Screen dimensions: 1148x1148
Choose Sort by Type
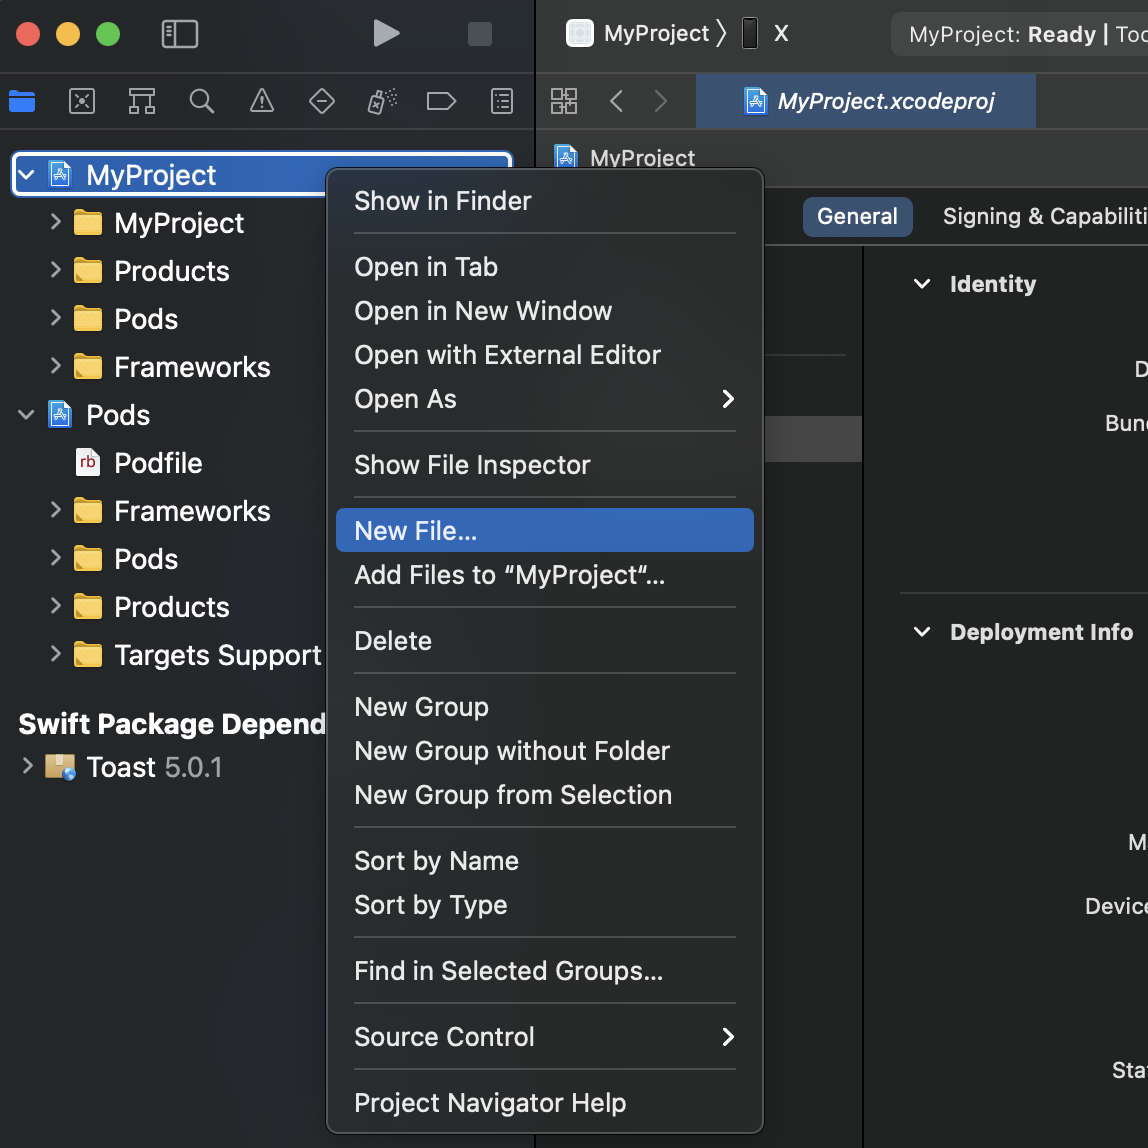(544, 904)
